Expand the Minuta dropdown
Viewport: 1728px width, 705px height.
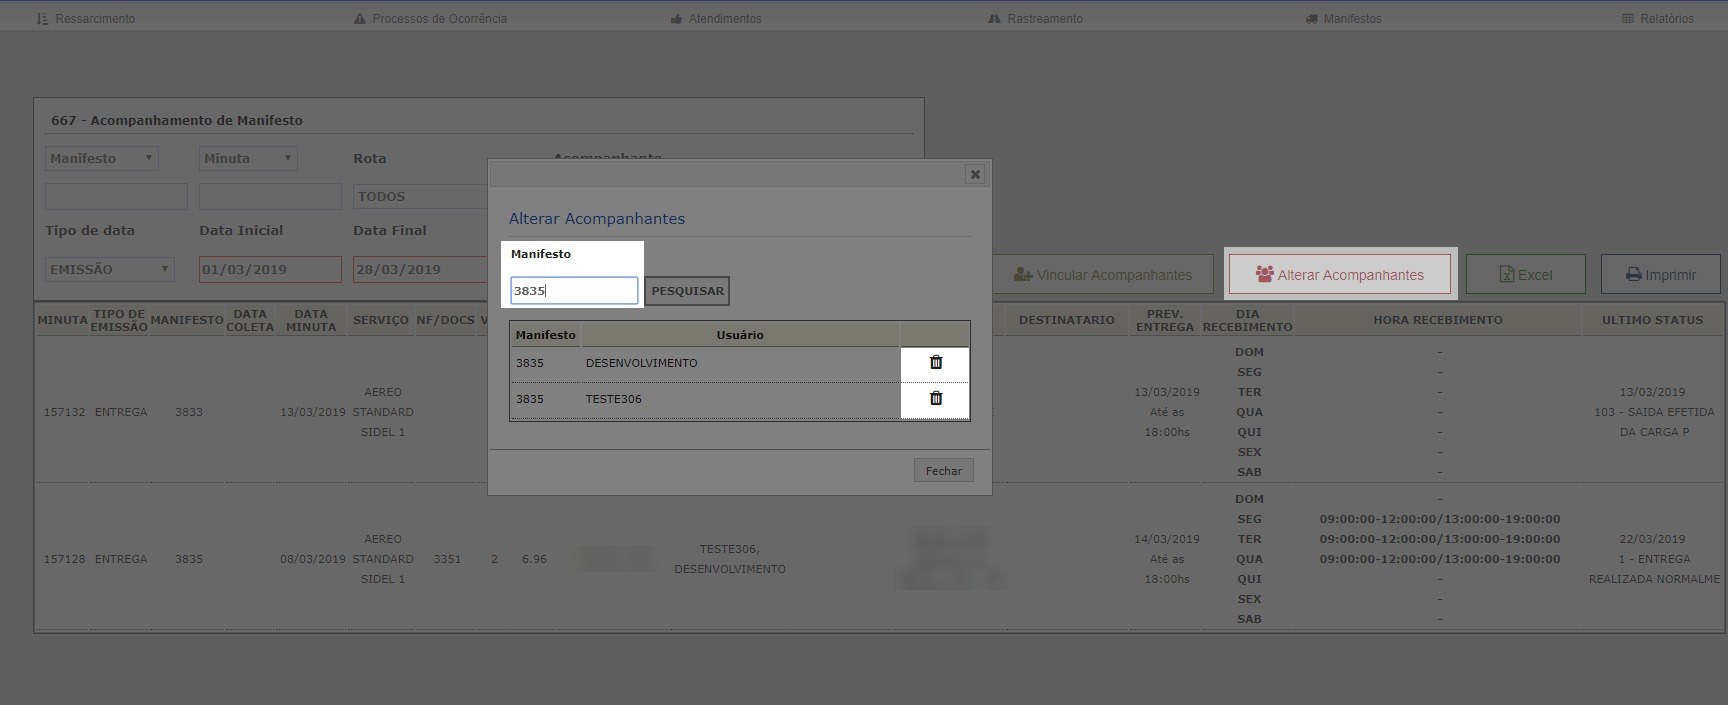[x=248, y=158]
